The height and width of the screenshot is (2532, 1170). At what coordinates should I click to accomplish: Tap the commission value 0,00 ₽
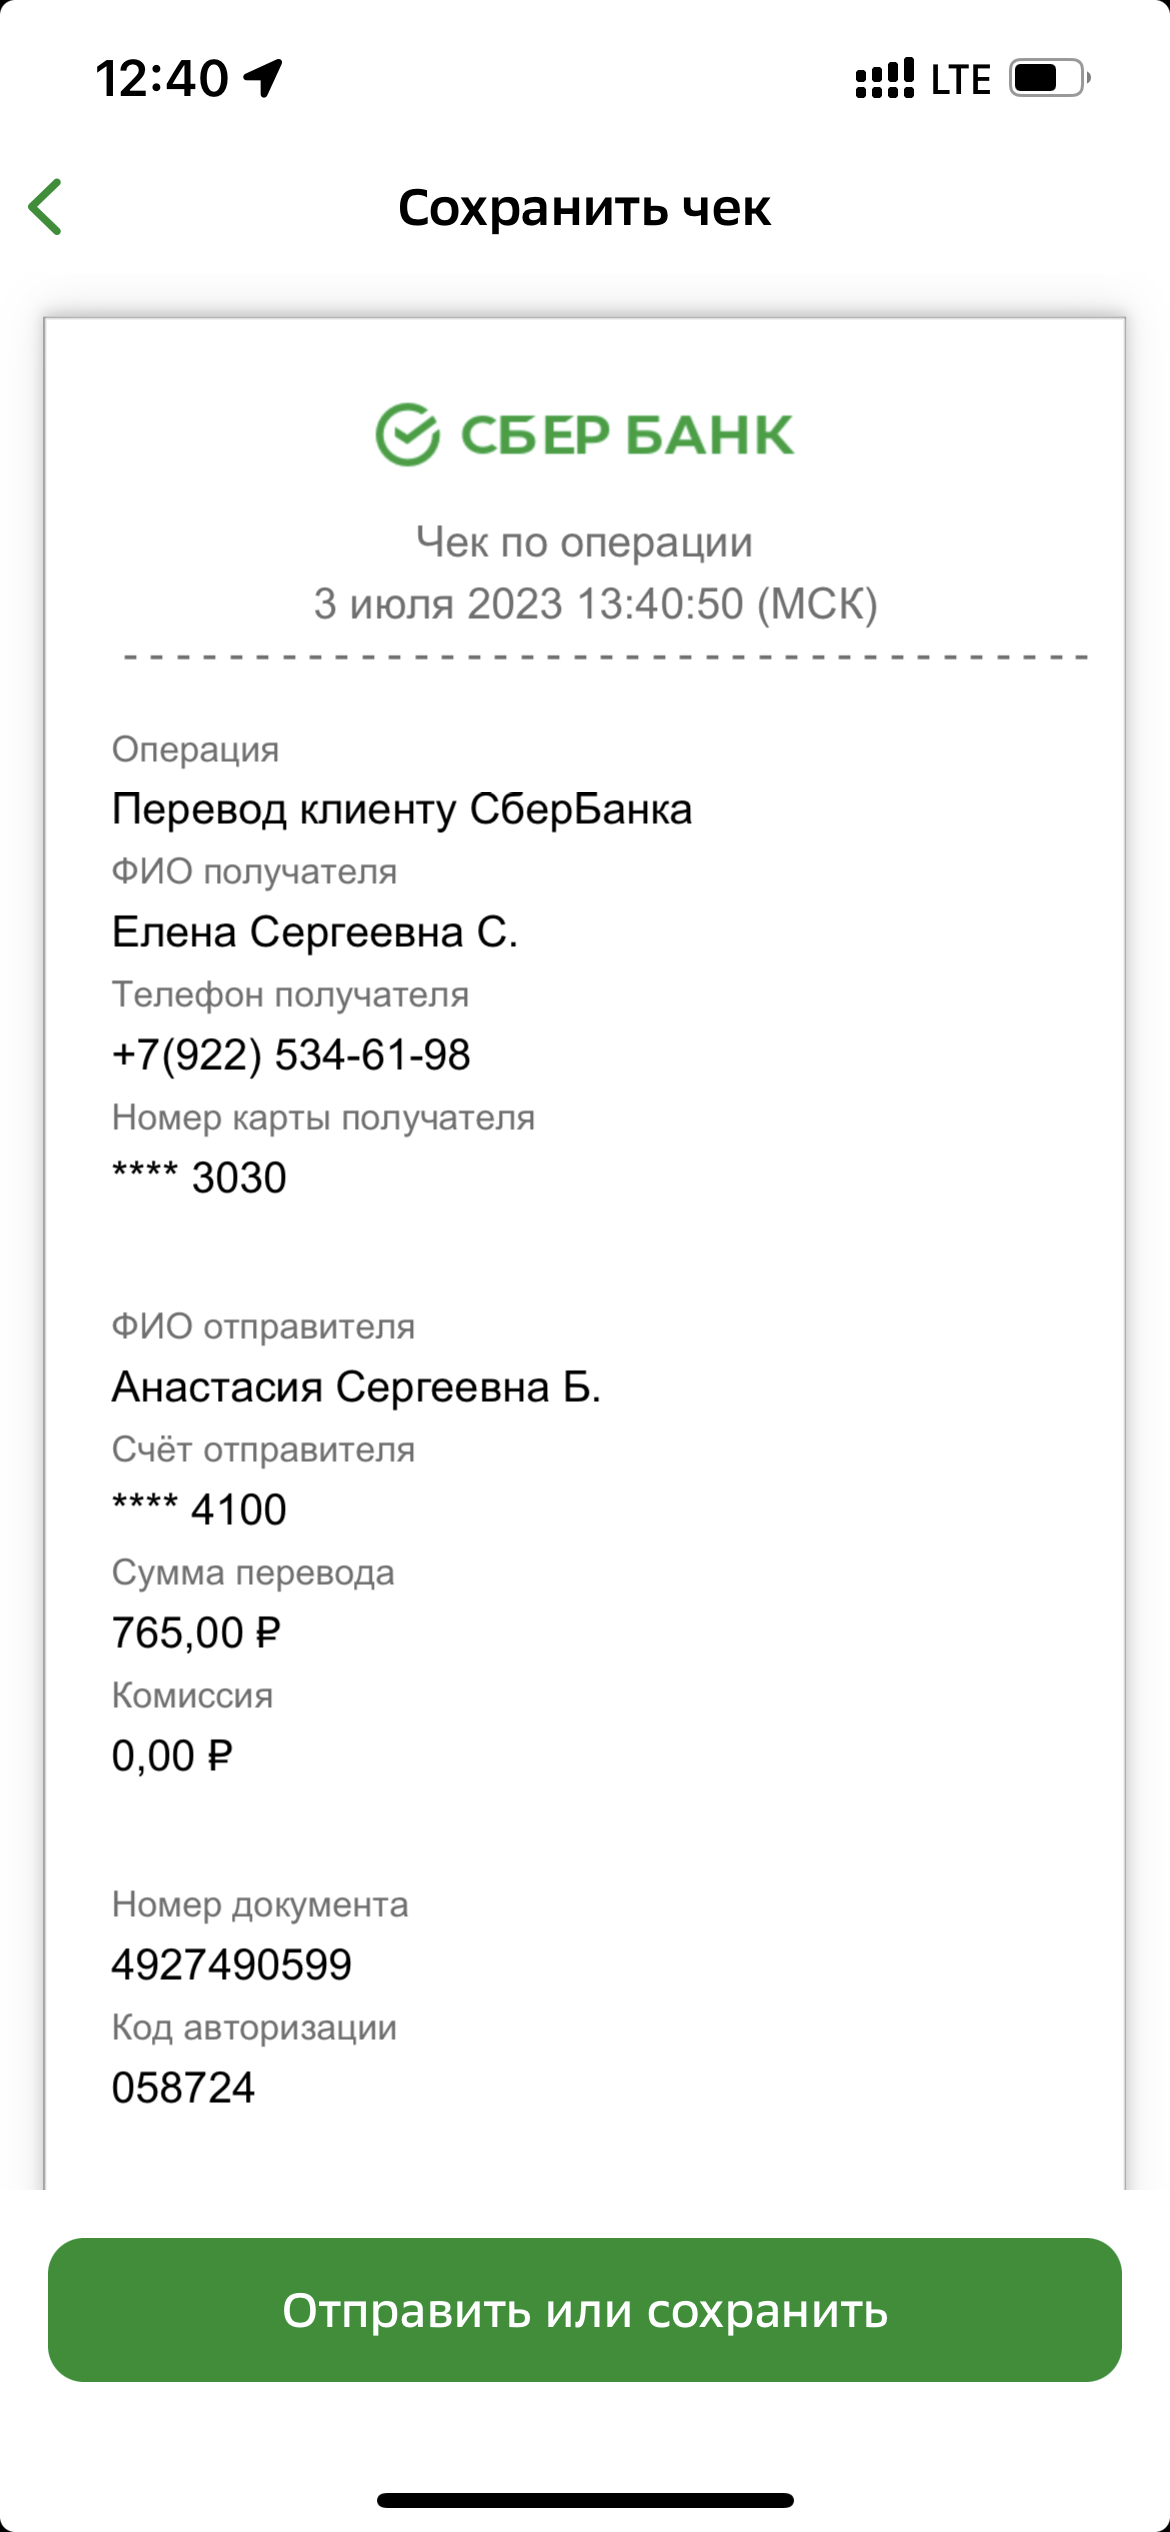(172, 1756)
